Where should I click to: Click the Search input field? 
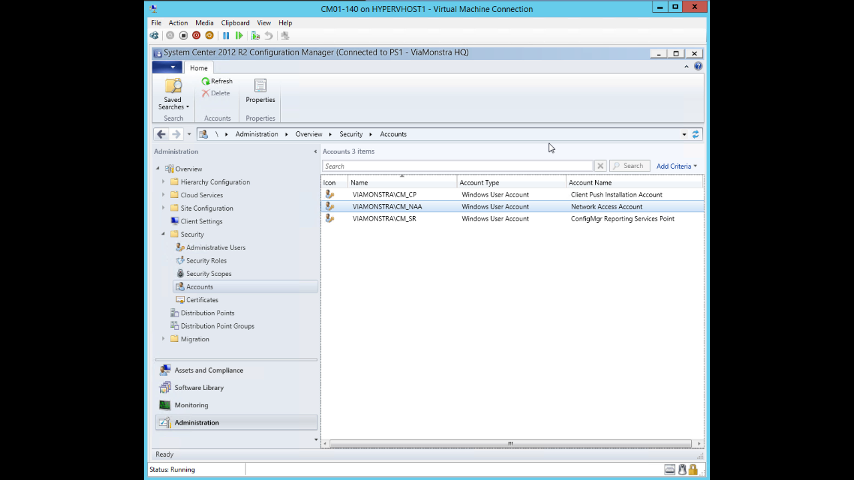click(x=458, y=166)
